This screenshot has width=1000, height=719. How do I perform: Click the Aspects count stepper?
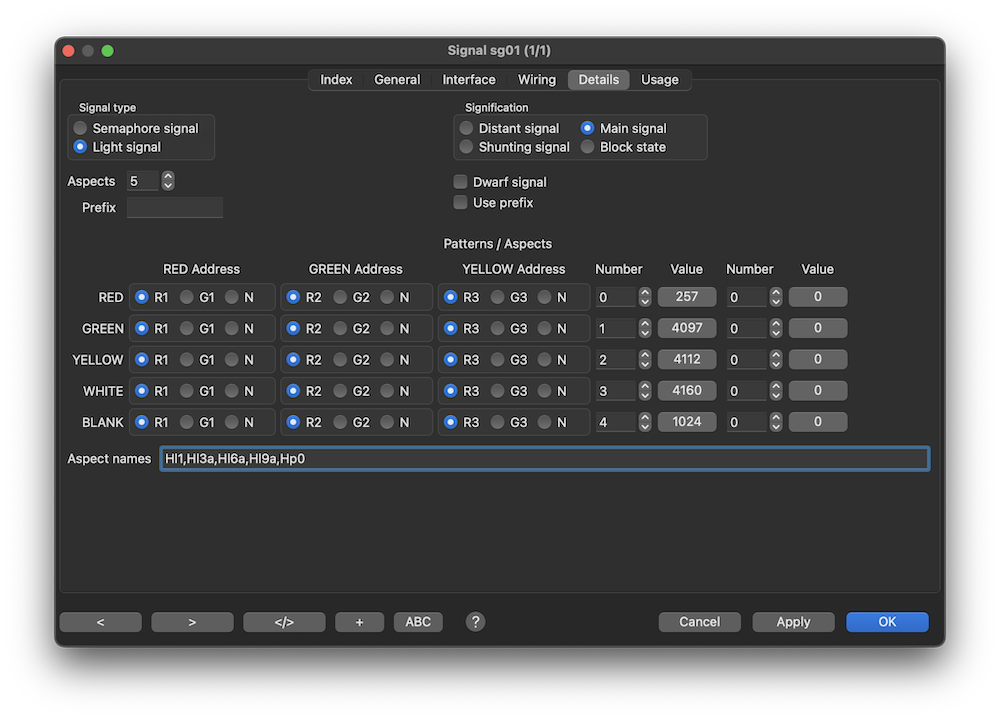click(x=168, y=181)
